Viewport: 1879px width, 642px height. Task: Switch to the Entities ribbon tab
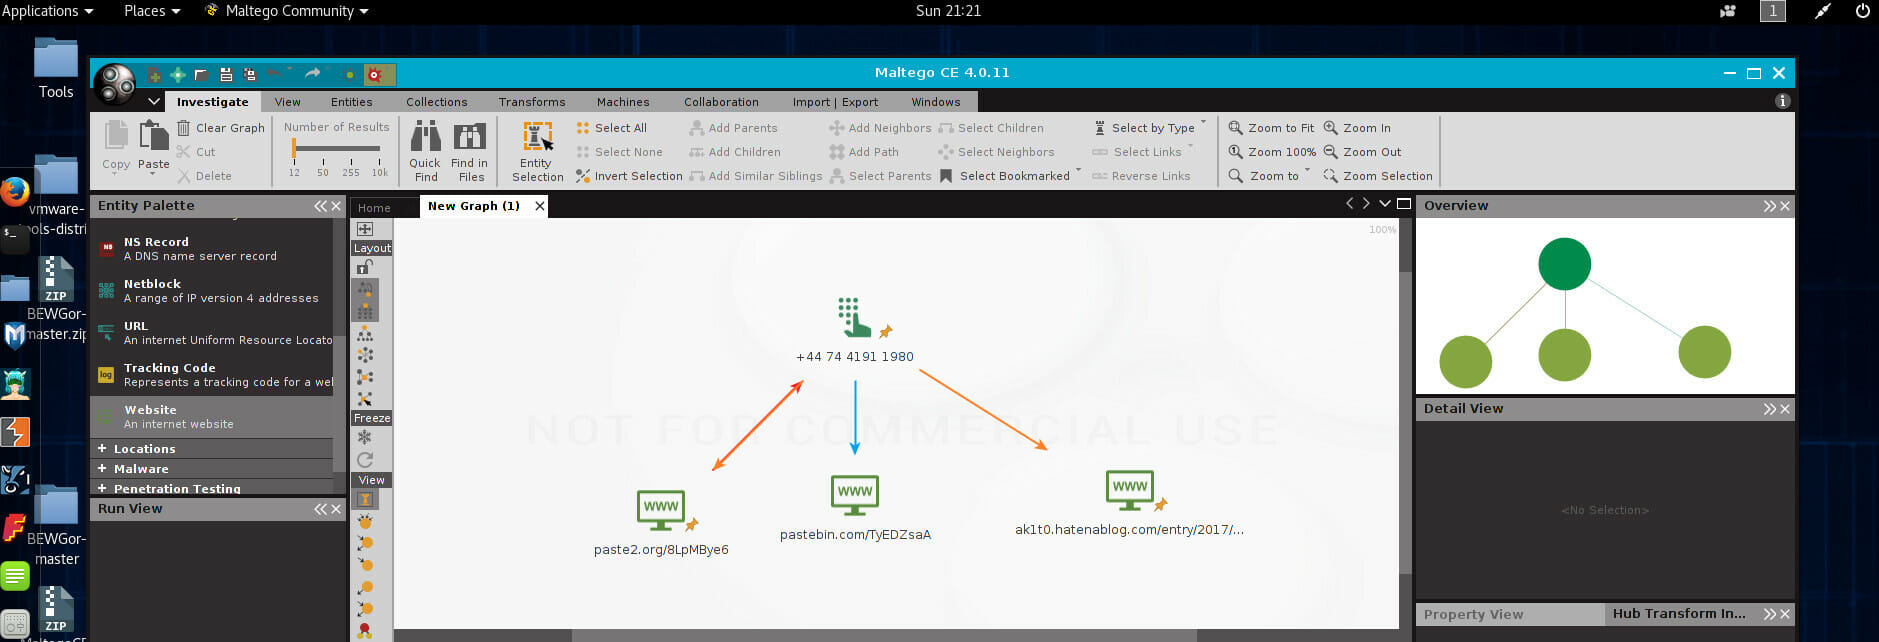pos(352,102)
